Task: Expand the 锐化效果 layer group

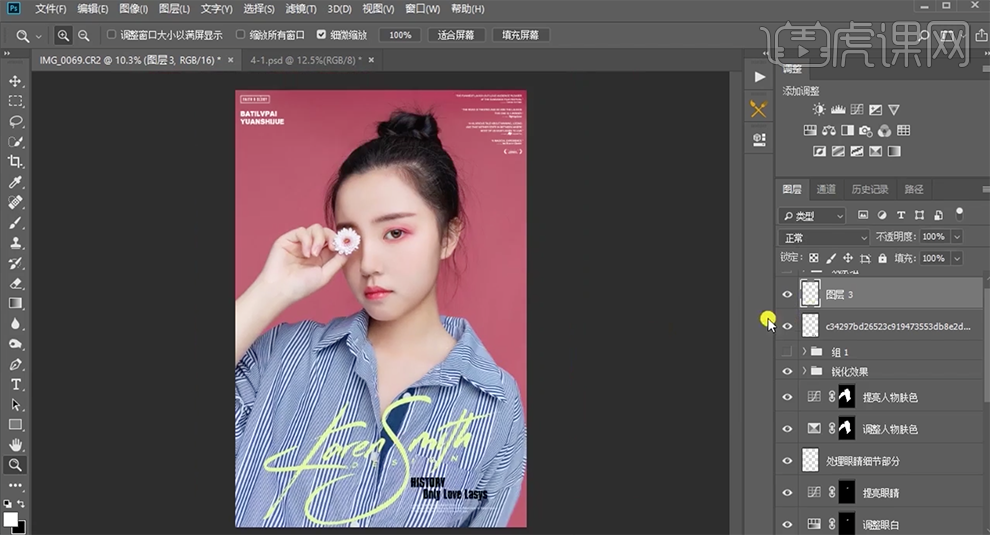Action: [x=804, y=371]
